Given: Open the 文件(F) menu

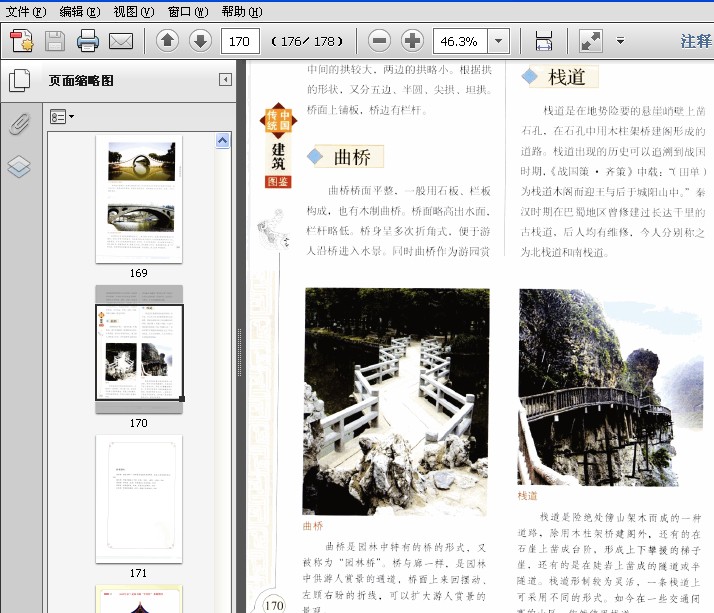Looking at the screenshot, I should click(x=26, y=12).
